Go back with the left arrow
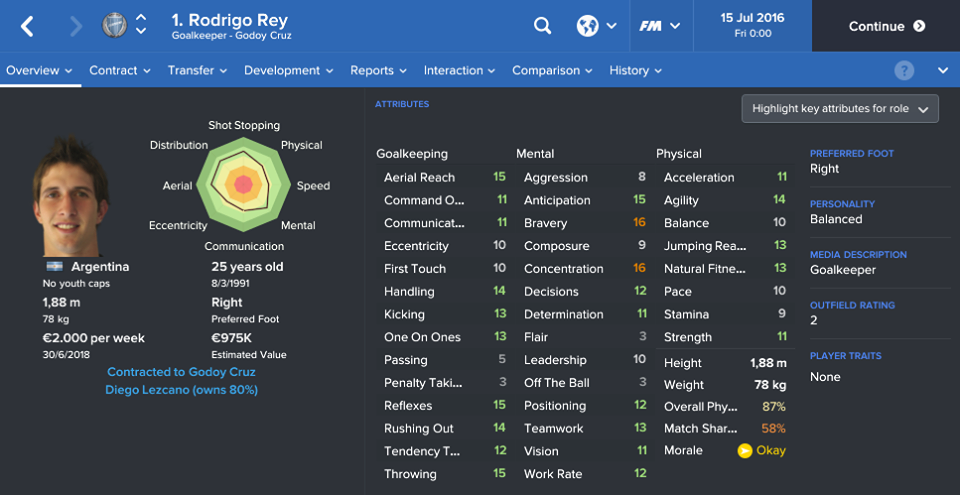960x495 pixels. click(x=27, y=26)
